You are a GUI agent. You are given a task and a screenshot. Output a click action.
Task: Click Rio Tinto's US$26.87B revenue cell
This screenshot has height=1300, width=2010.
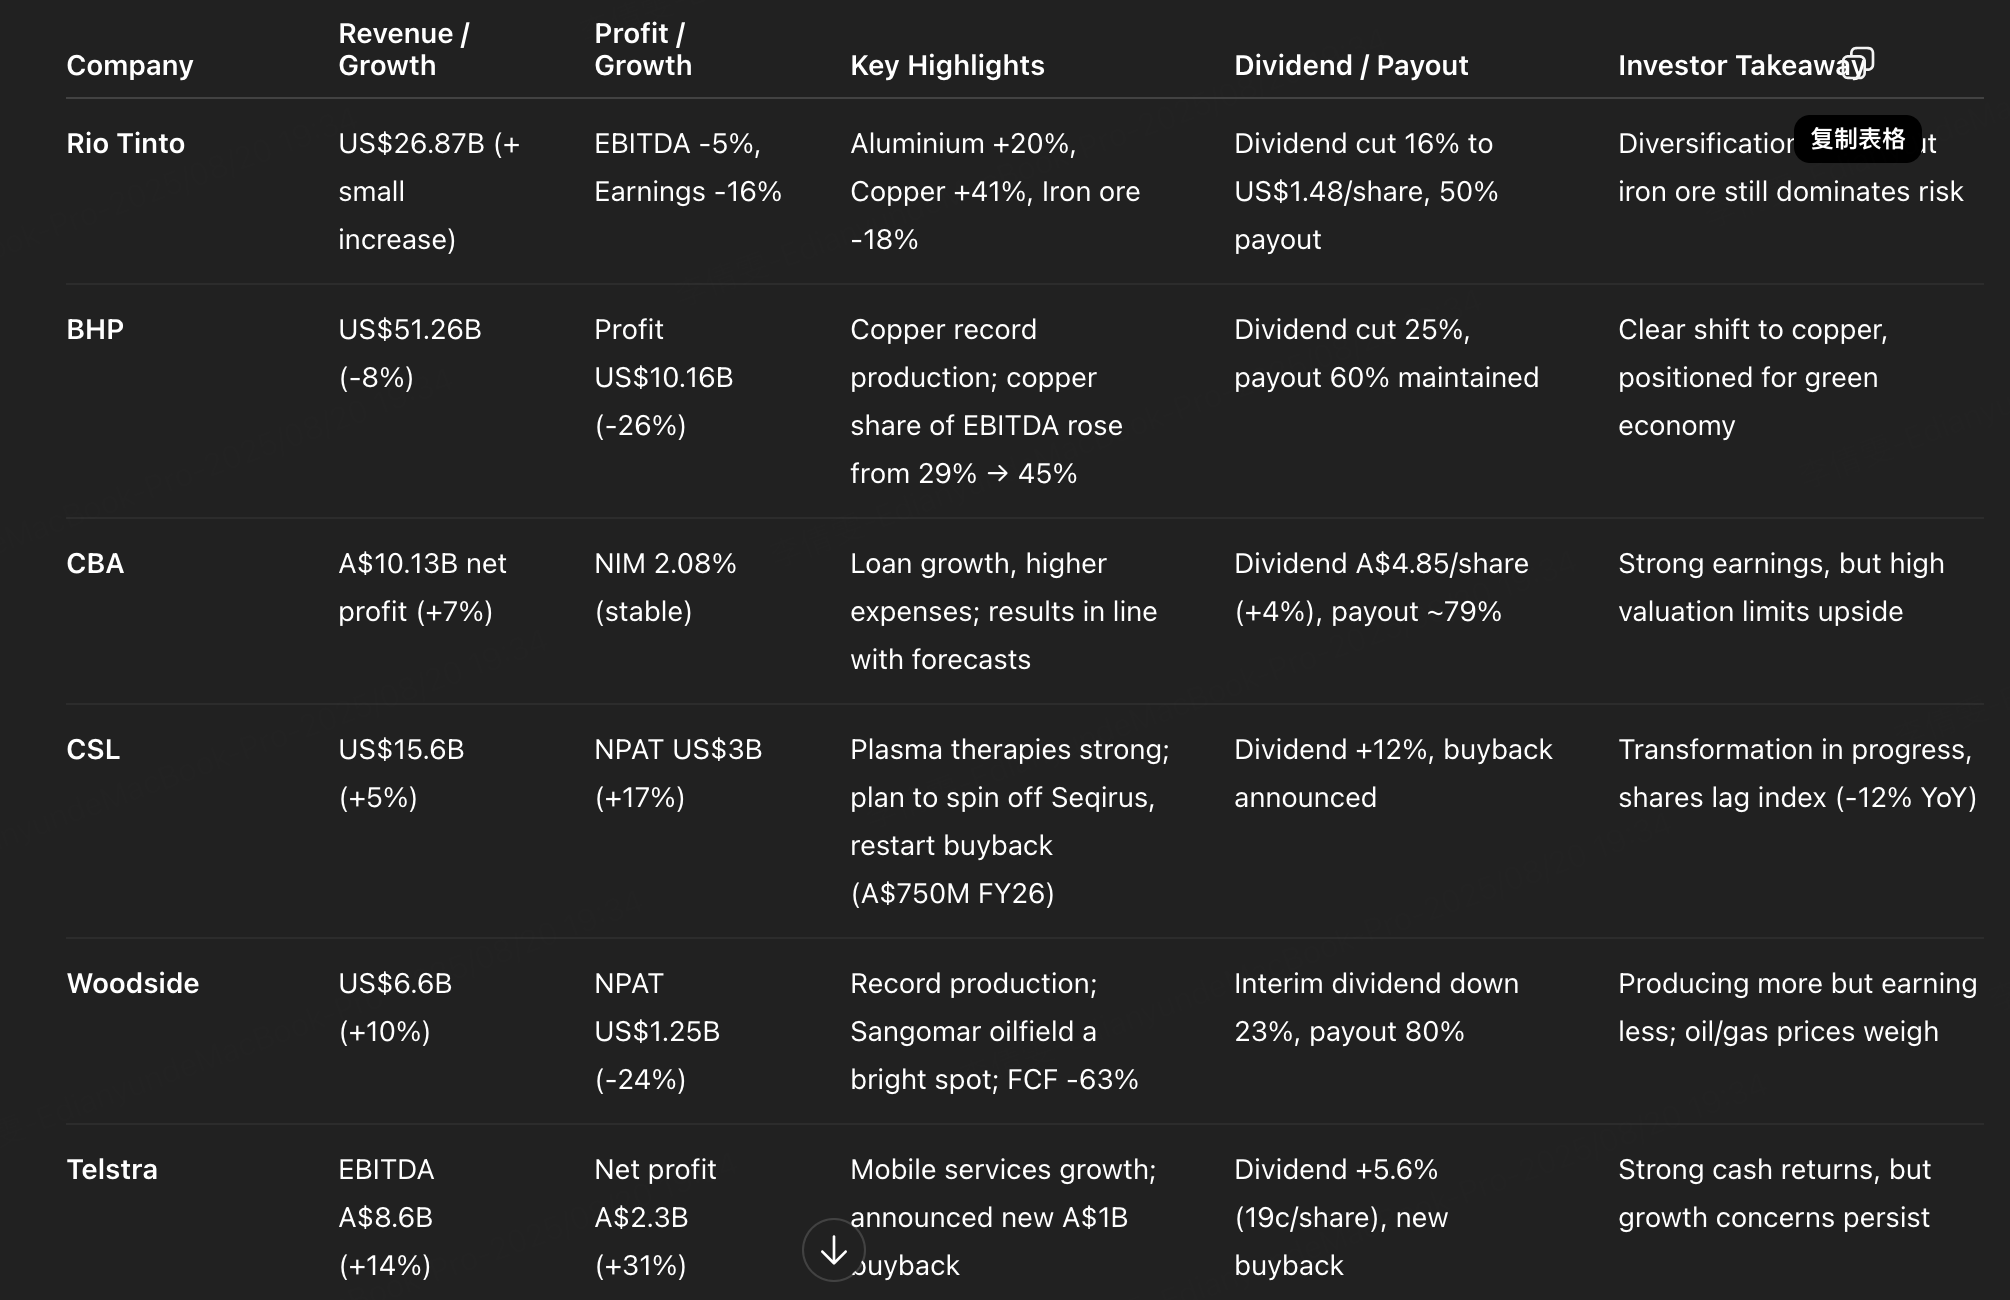(x=428, y=191)
